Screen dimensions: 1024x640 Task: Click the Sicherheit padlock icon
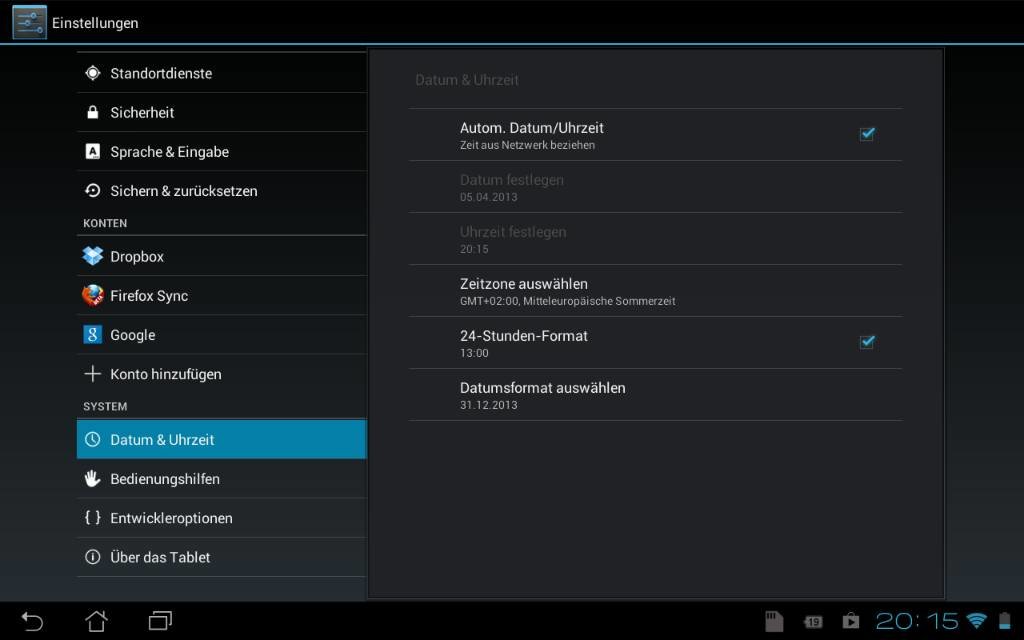click(93, 112)
